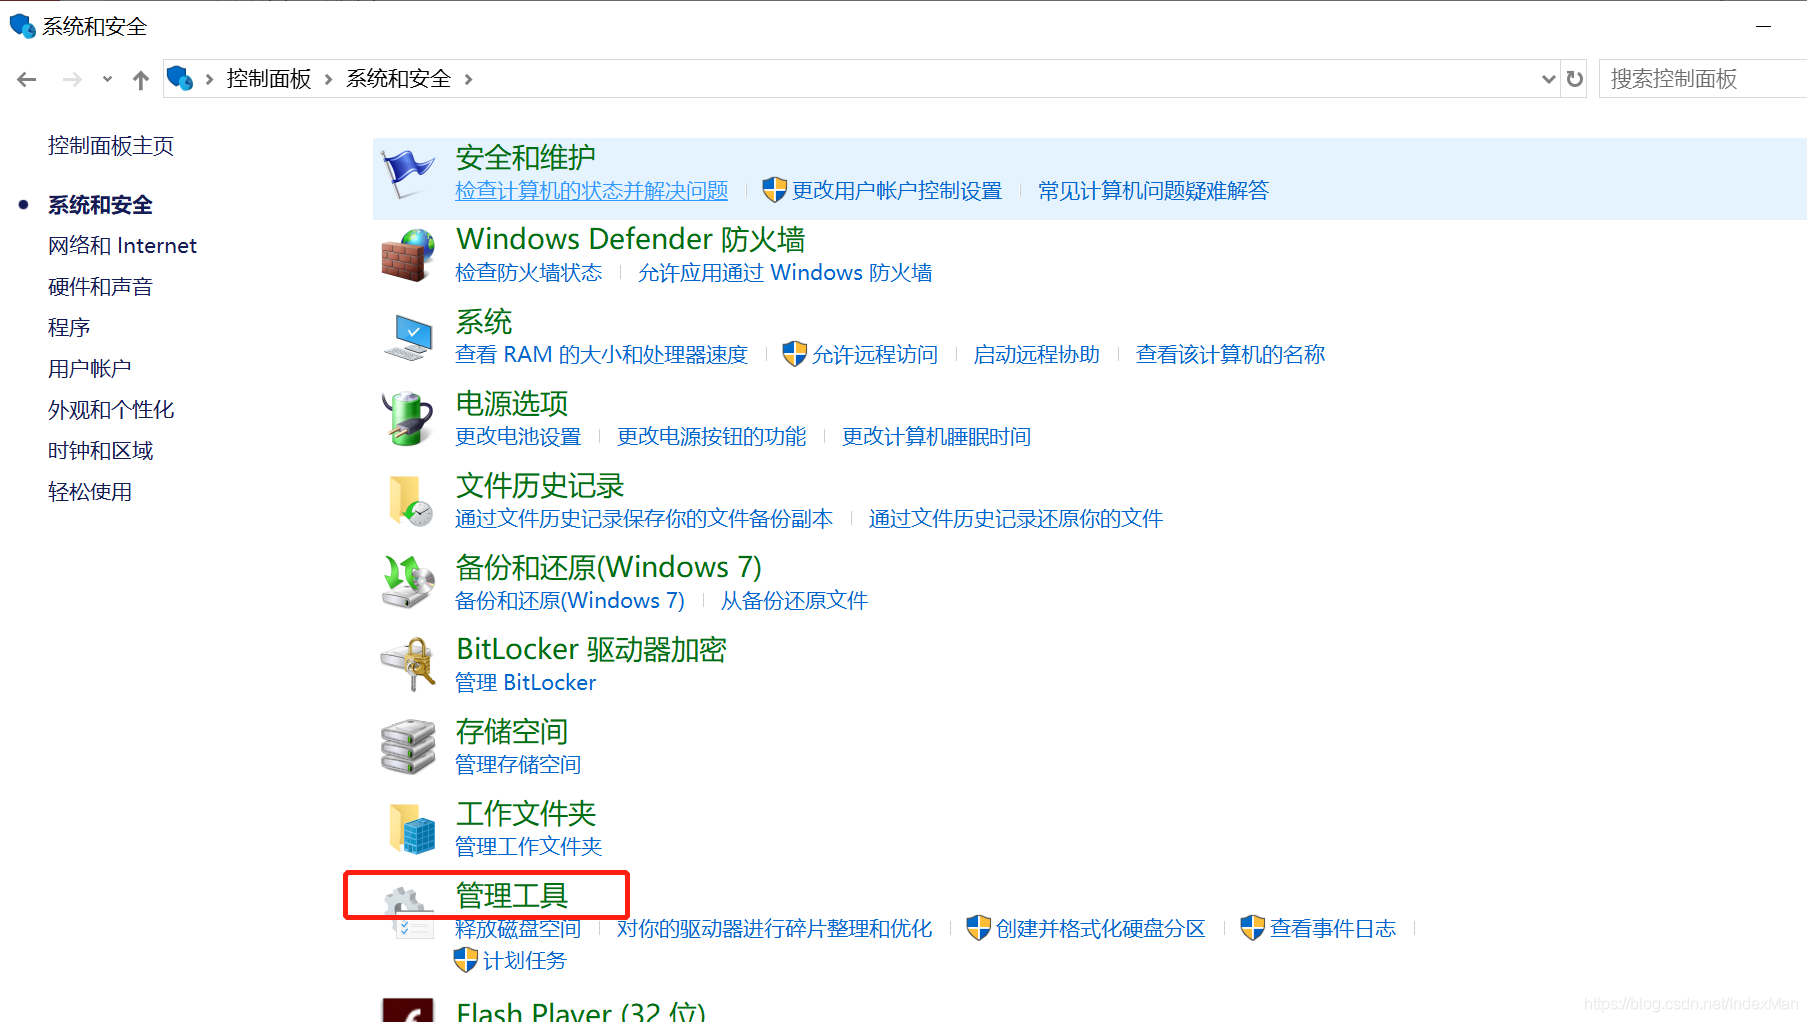Viewport: 1807px width, 1022px height.
Task: Click the forward navigation arrow
Action: point(72,79)
